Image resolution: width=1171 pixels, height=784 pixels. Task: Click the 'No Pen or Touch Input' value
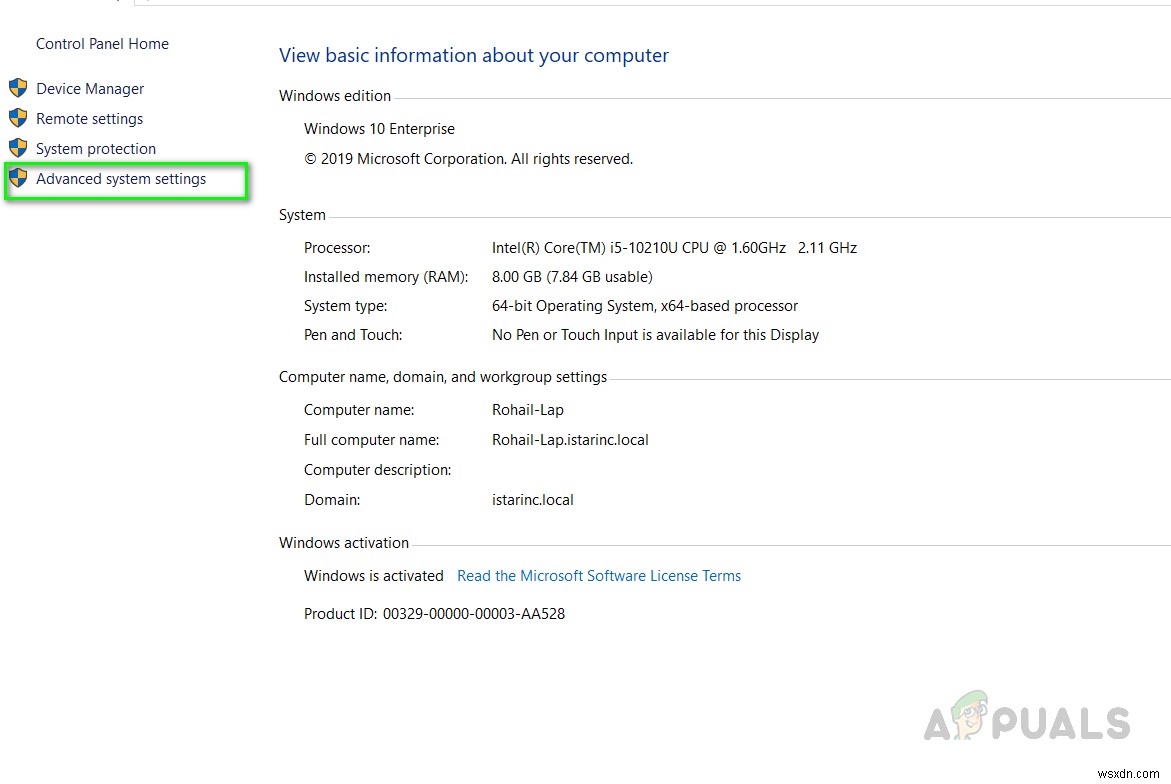pyautogui.click(x=655, y=335)
